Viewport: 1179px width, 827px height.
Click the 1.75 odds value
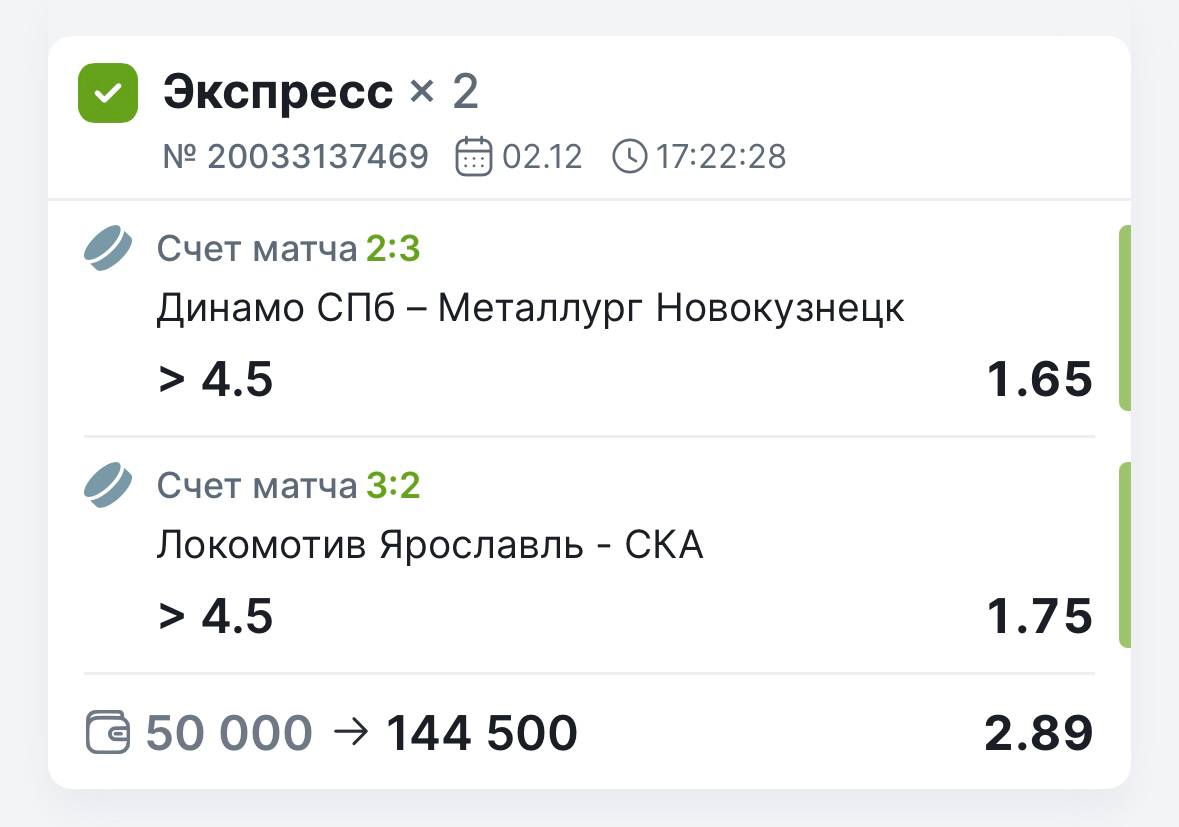(x=1039, y=616)
